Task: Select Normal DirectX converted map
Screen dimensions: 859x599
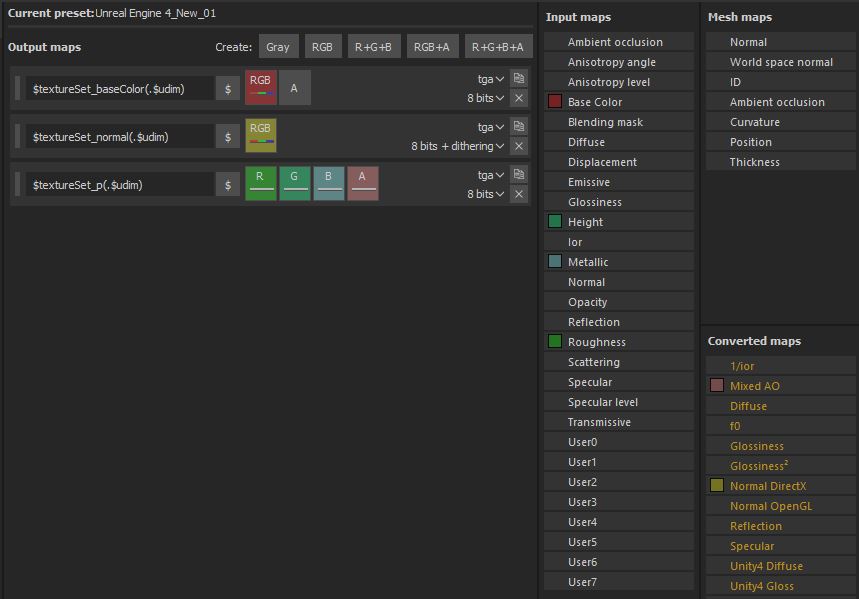Action: pos(781,486)
